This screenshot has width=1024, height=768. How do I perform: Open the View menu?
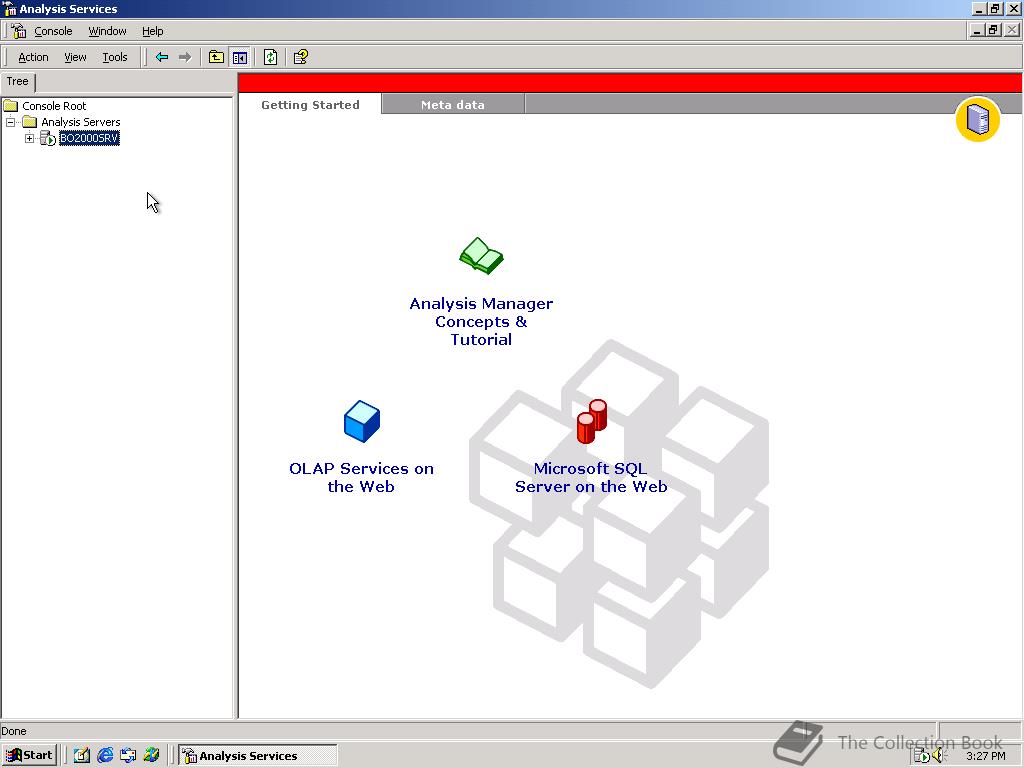[75, 57]
